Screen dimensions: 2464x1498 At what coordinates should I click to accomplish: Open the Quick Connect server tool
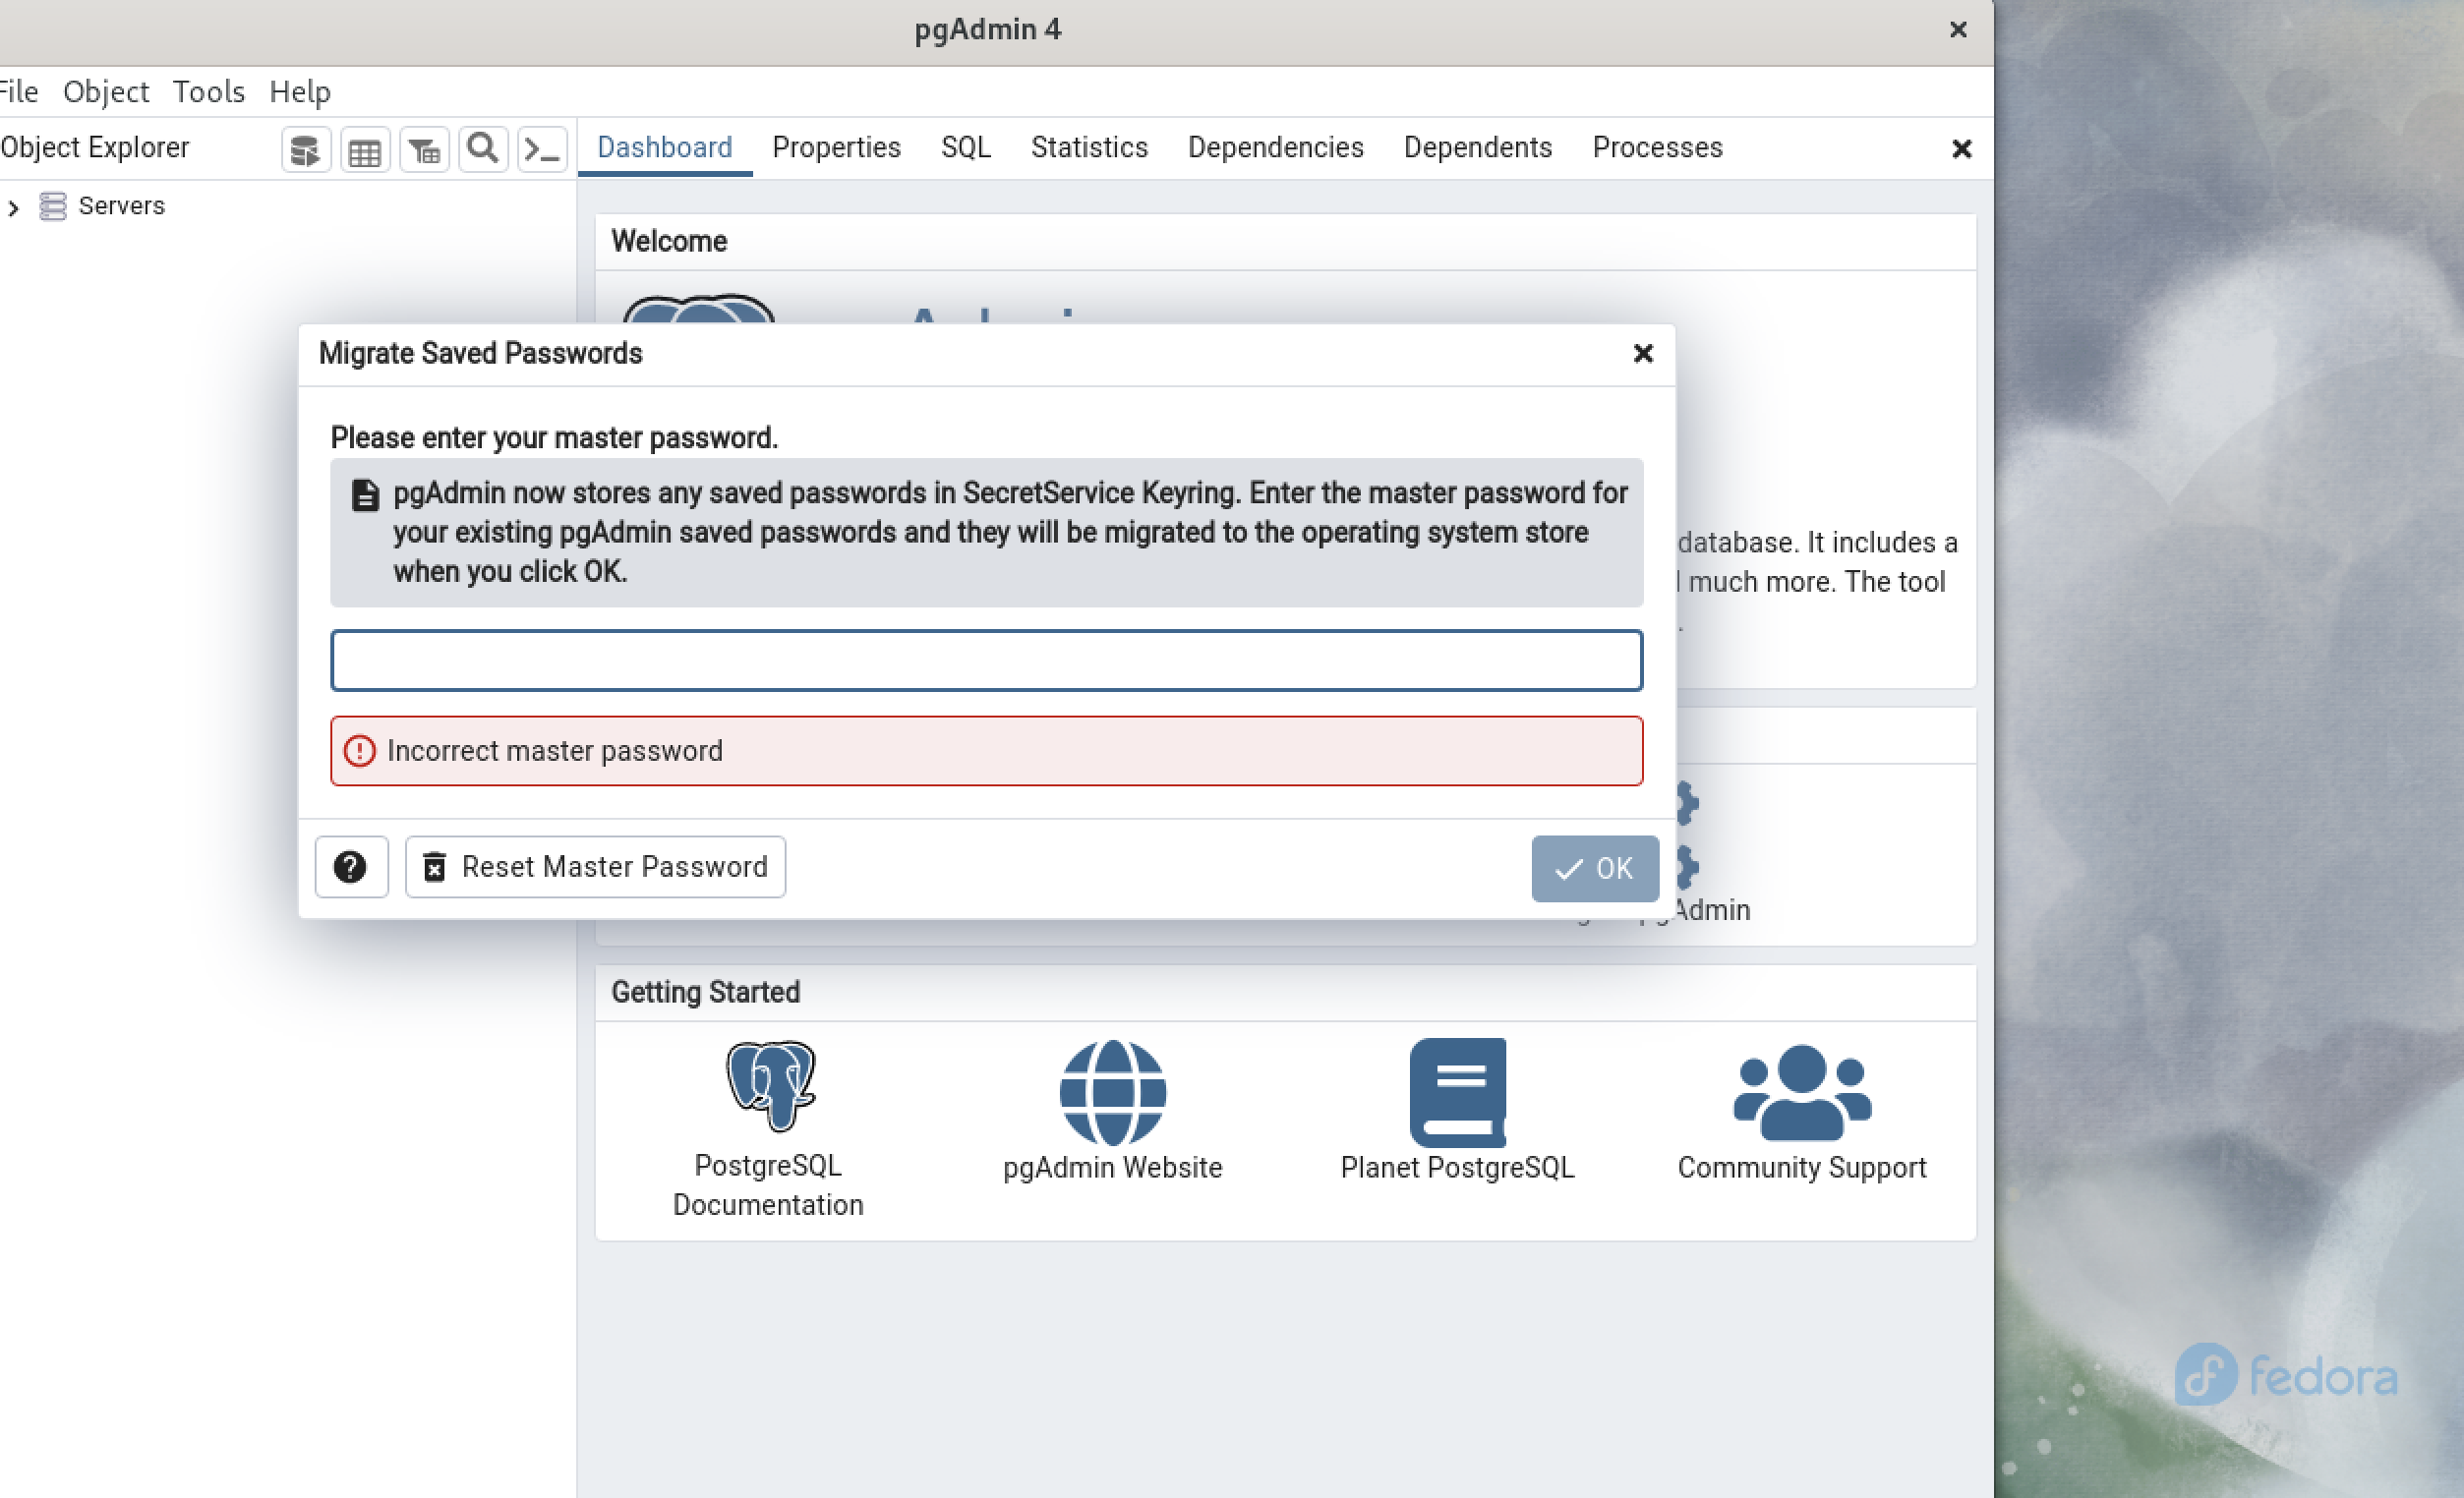(x=305, y=148)
